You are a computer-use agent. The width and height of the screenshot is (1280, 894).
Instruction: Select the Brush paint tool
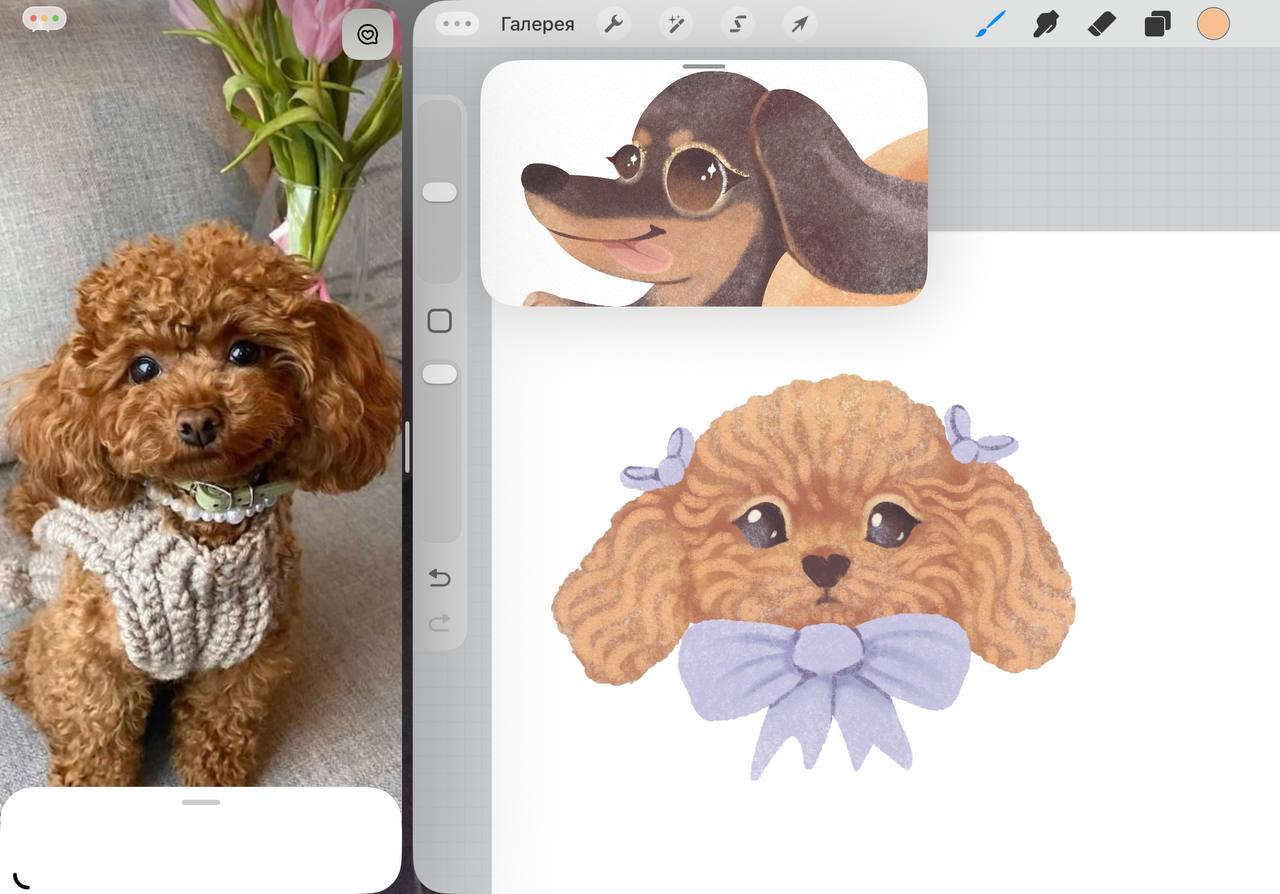[x=990, y=24]
